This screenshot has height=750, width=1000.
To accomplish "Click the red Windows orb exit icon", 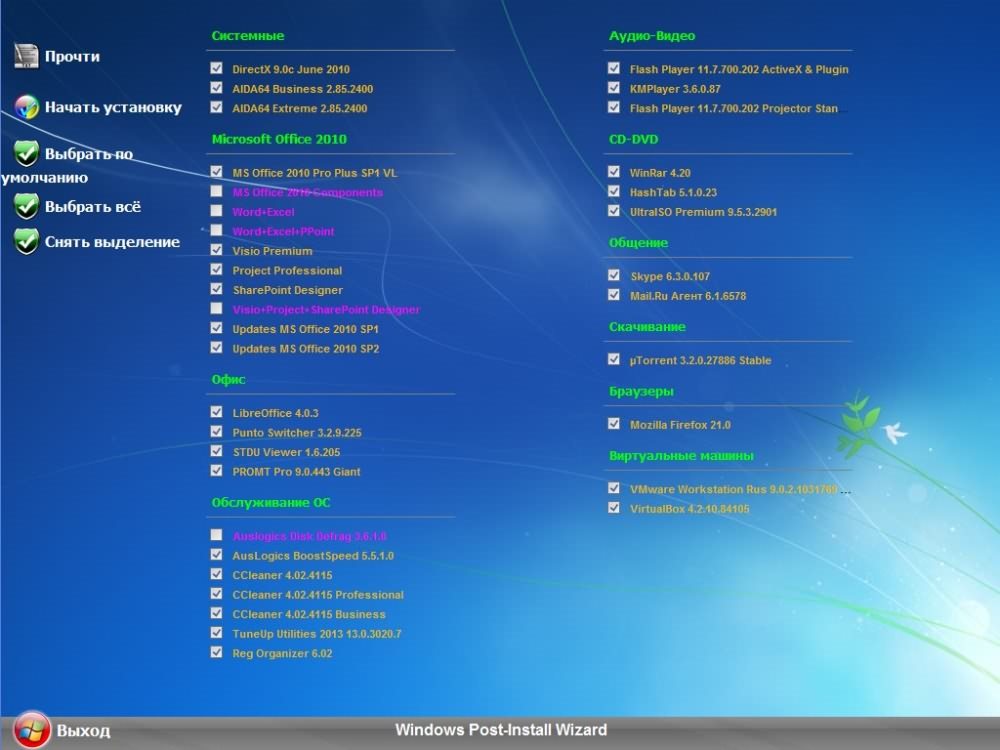I will pyautogui.click(x=32, y=729).
